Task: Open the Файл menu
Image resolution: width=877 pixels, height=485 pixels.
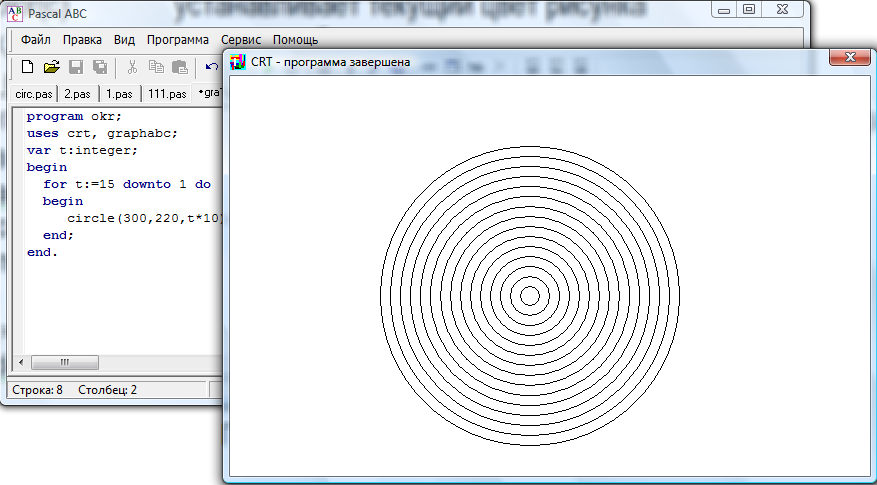Action: tap(36, 40)
